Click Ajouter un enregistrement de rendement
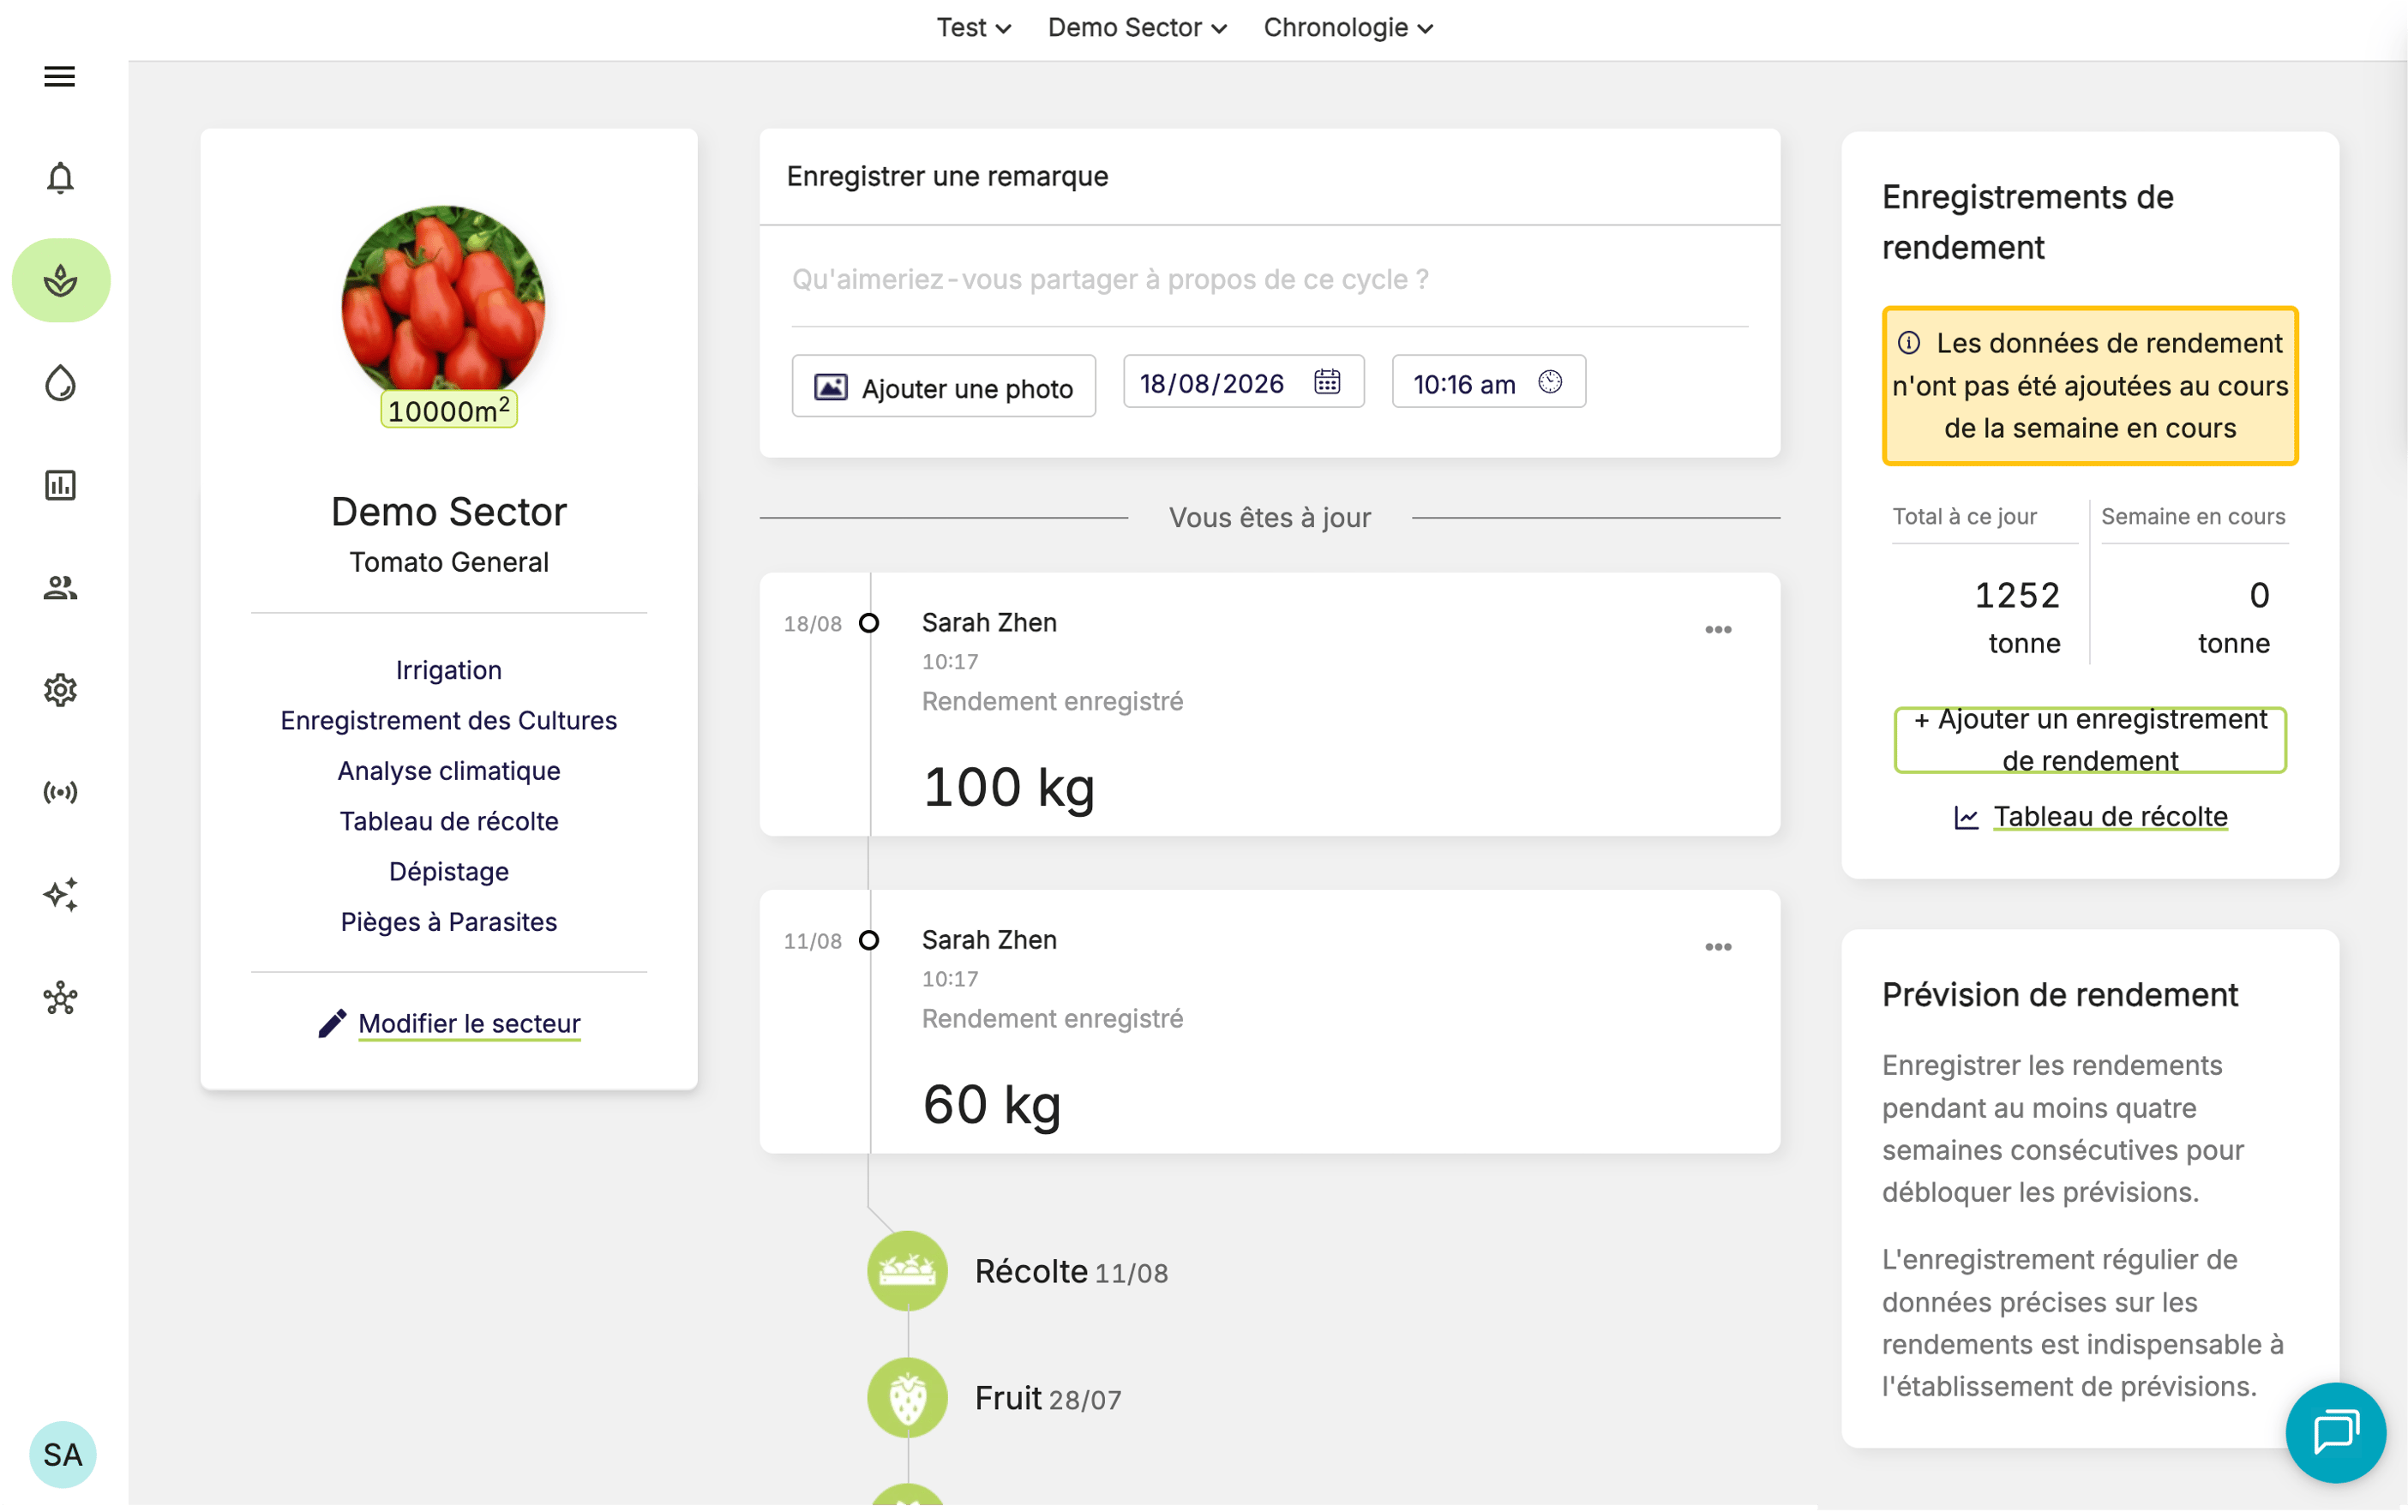The height and width of the screenshot is (1512, 2408). pos(2090,740)
